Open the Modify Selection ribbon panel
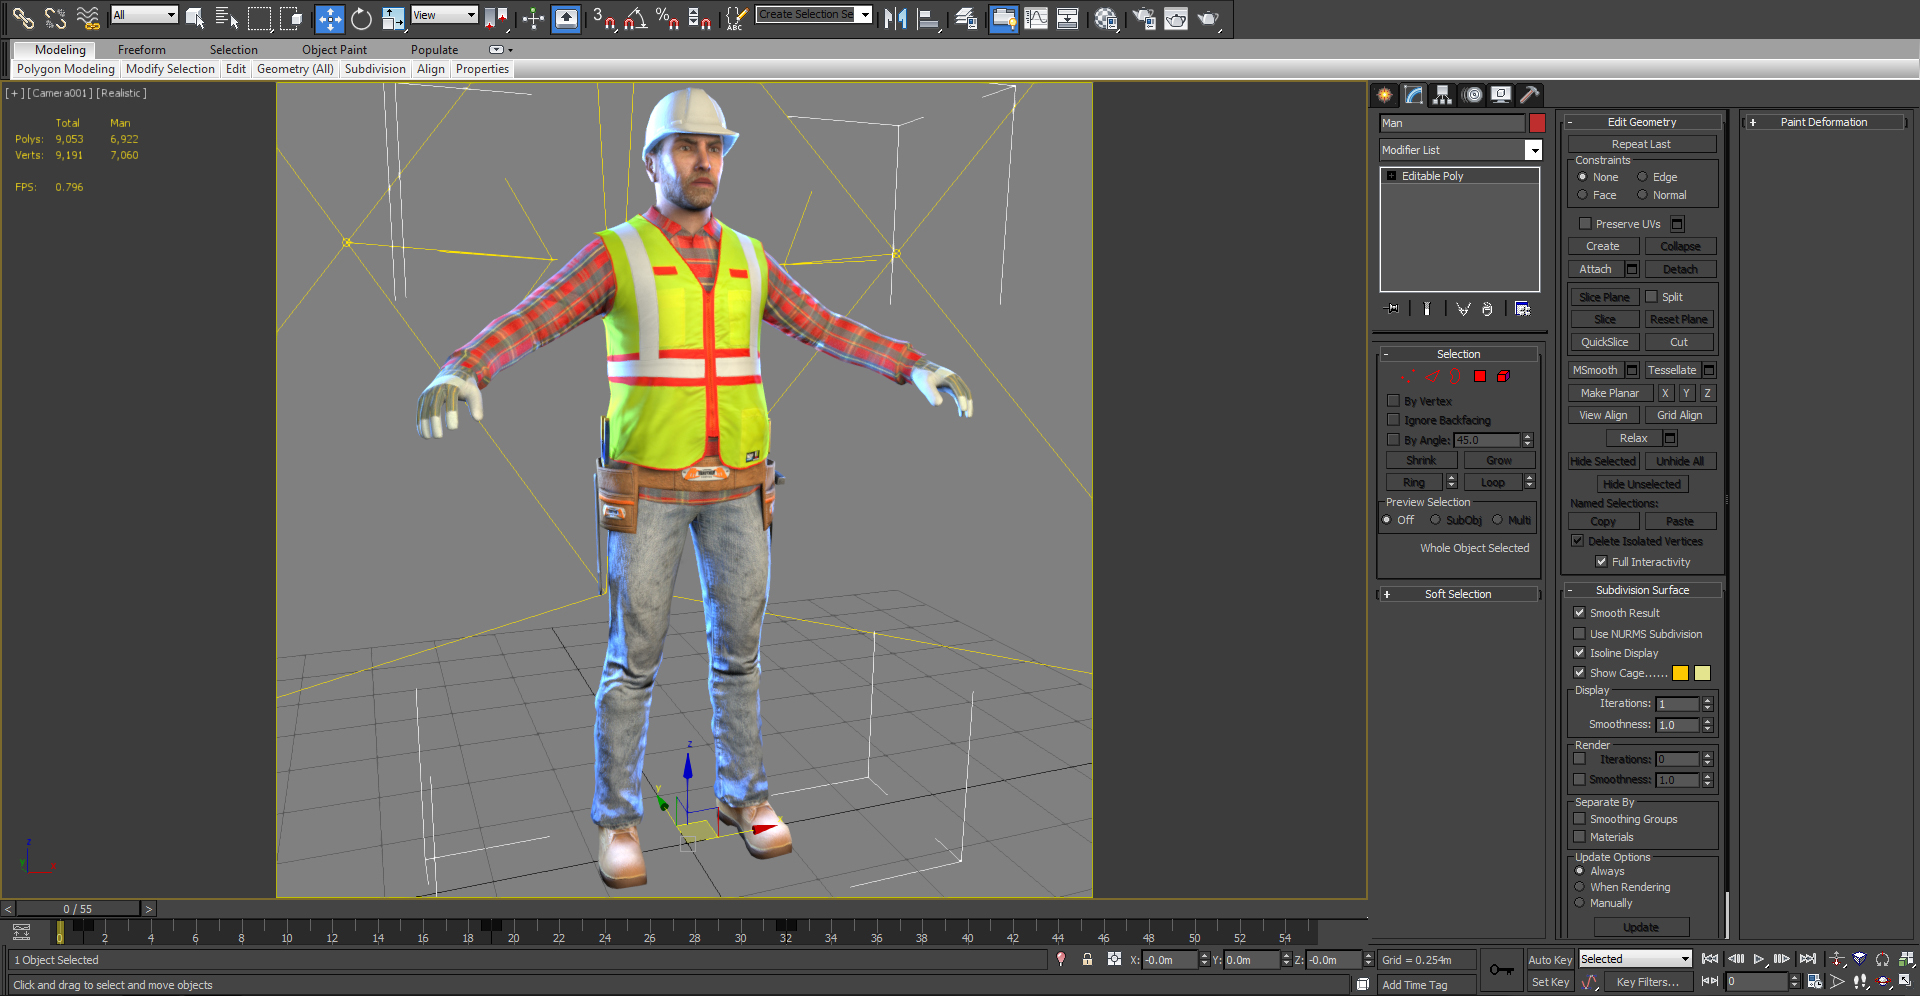Image resolution: width=1920 pixels, height=996 pixels. pyautogui.click(x=170, y=69)
